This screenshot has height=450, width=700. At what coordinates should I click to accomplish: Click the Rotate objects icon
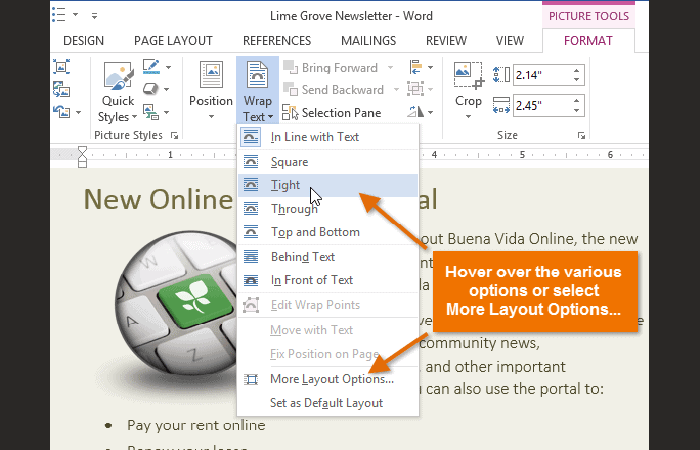[416, 112]
